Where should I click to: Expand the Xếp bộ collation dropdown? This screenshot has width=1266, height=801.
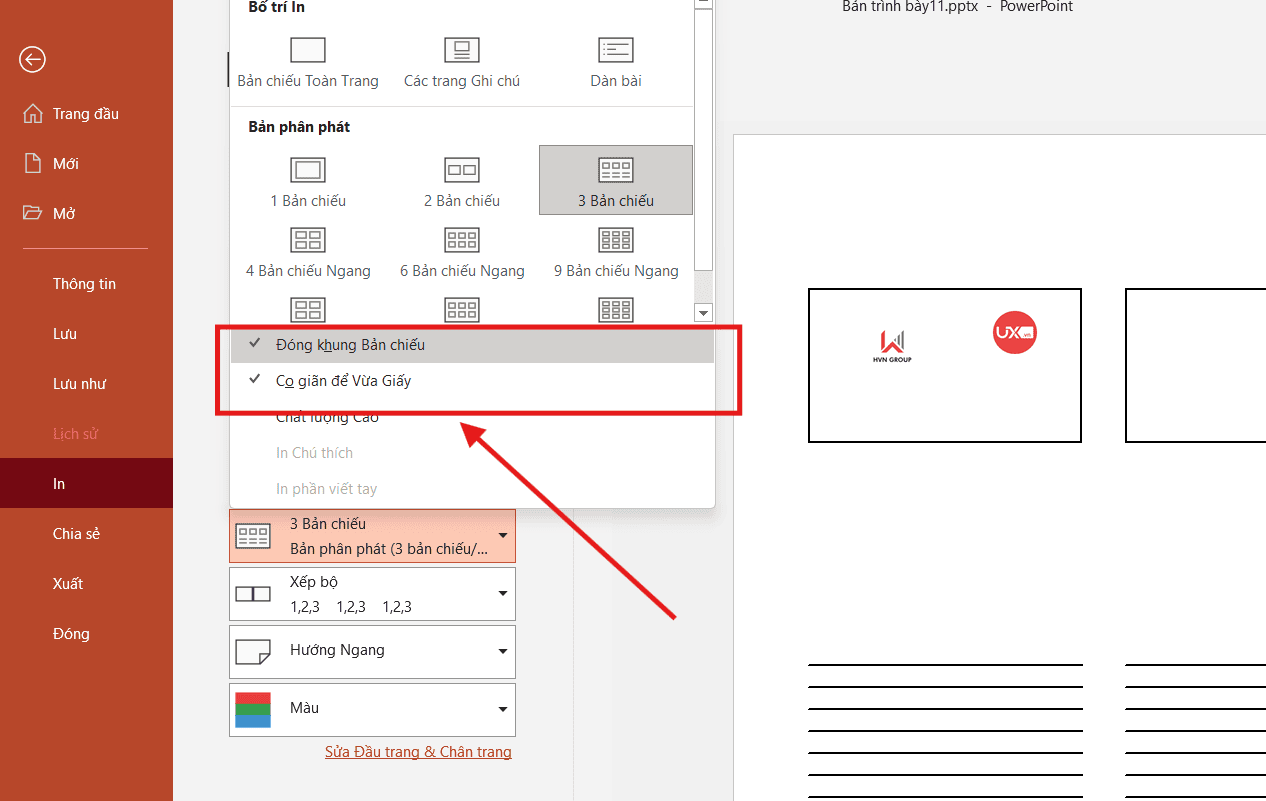pyautogui.click(x=372, y=594)
